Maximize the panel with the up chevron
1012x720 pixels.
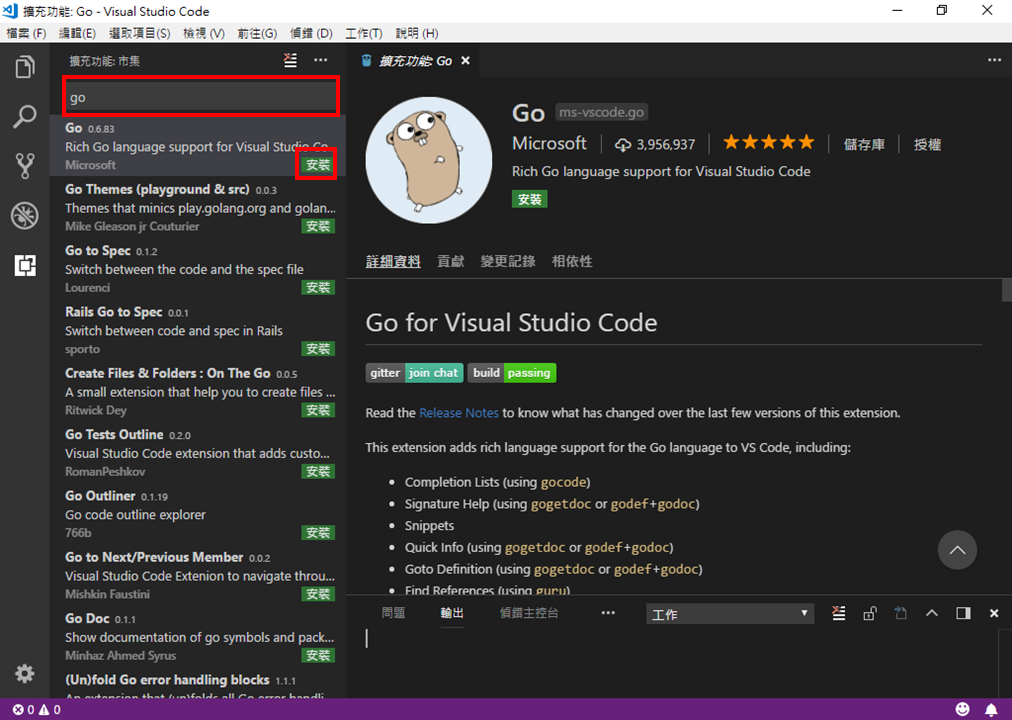931,613
